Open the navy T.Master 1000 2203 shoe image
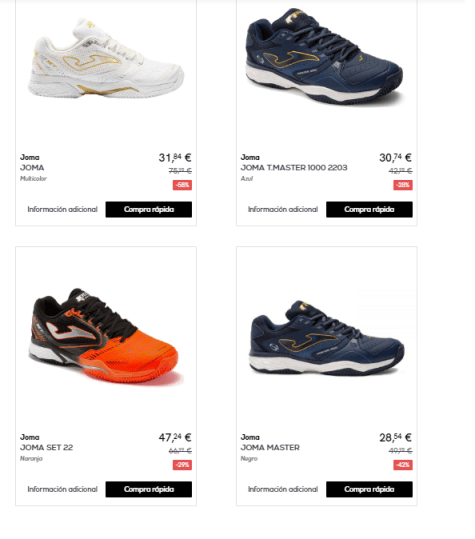Image resolution: width=475 pixels, height=539 pixels. click(x=324, y=57)
